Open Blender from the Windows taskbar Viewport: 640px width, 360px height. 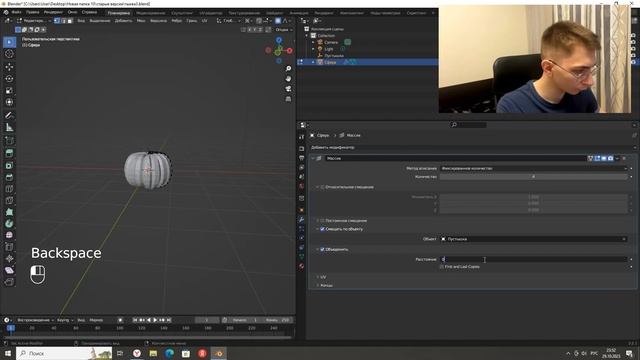pyautogui.click(x=219, y=353)
